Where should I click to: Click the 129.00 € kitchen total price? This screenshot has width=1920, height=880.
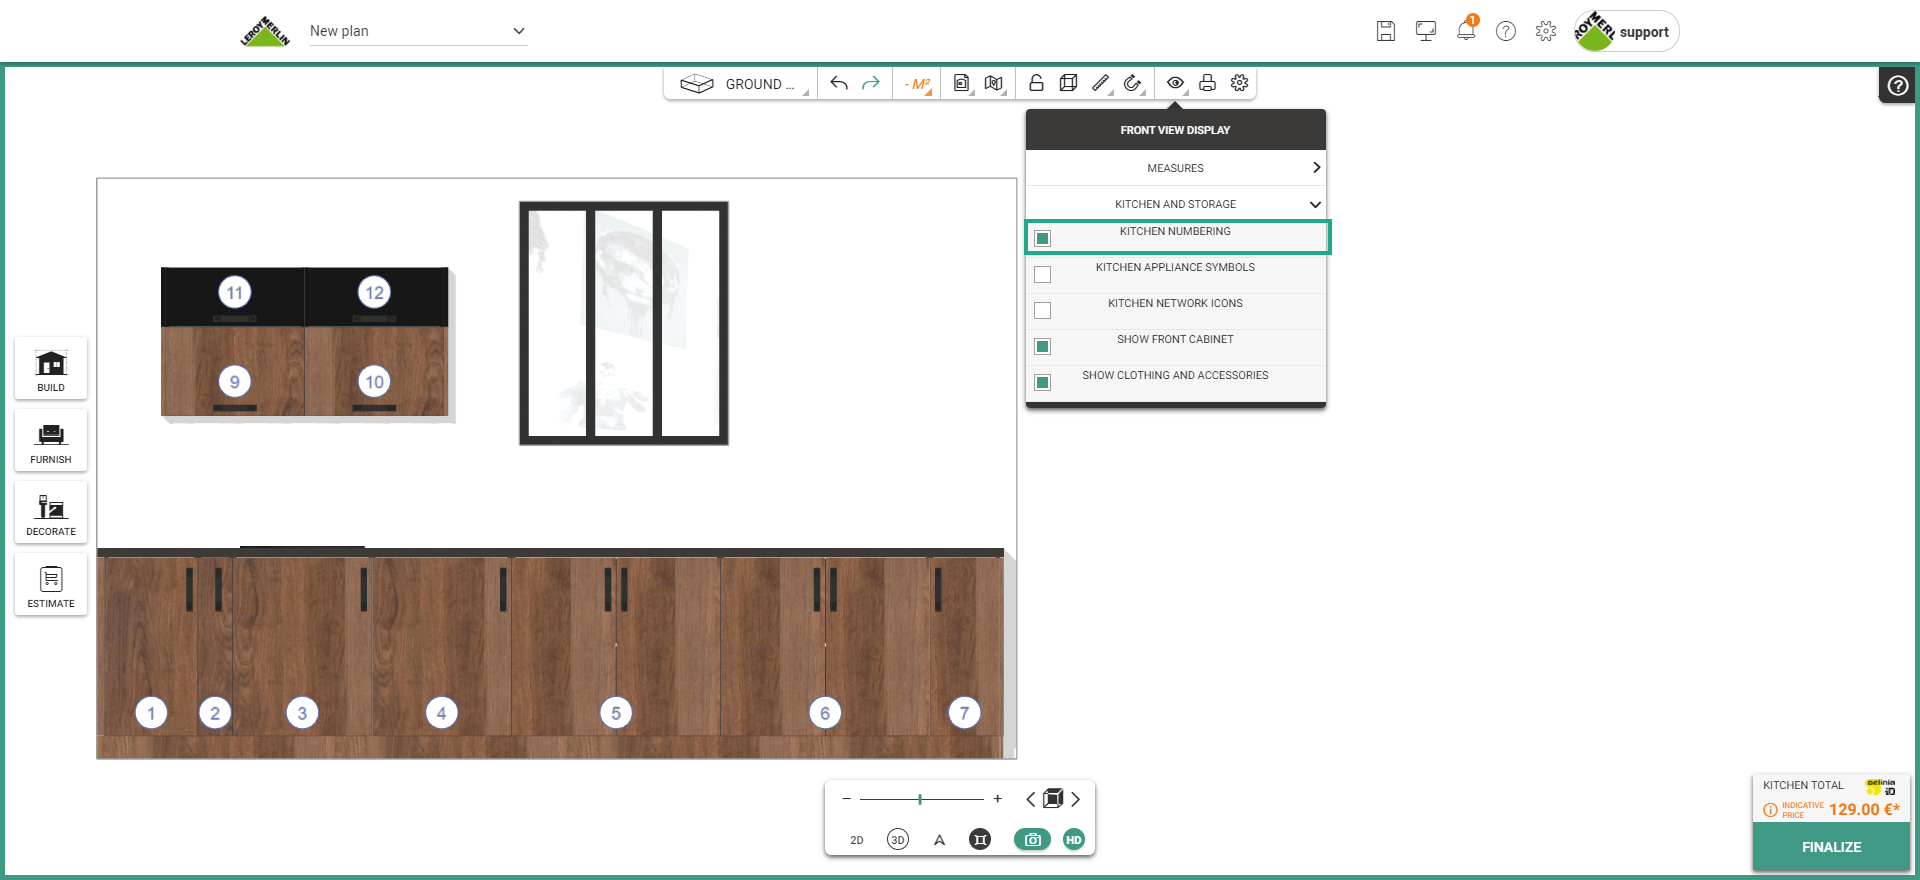coord(1864,809)
